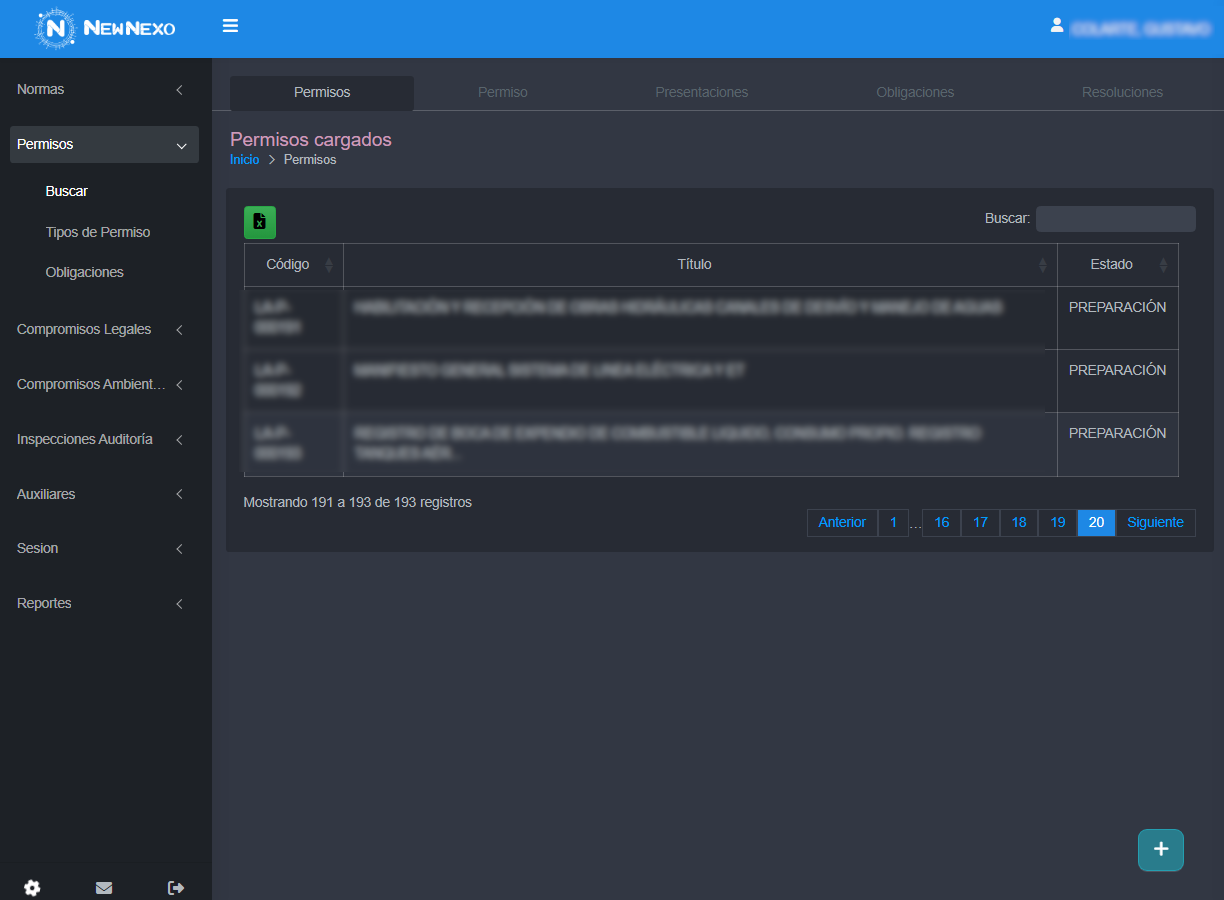Open messages envelope icon
Image resolution: width=1224 pixels, height=900 pixels.
coord(104,887)
